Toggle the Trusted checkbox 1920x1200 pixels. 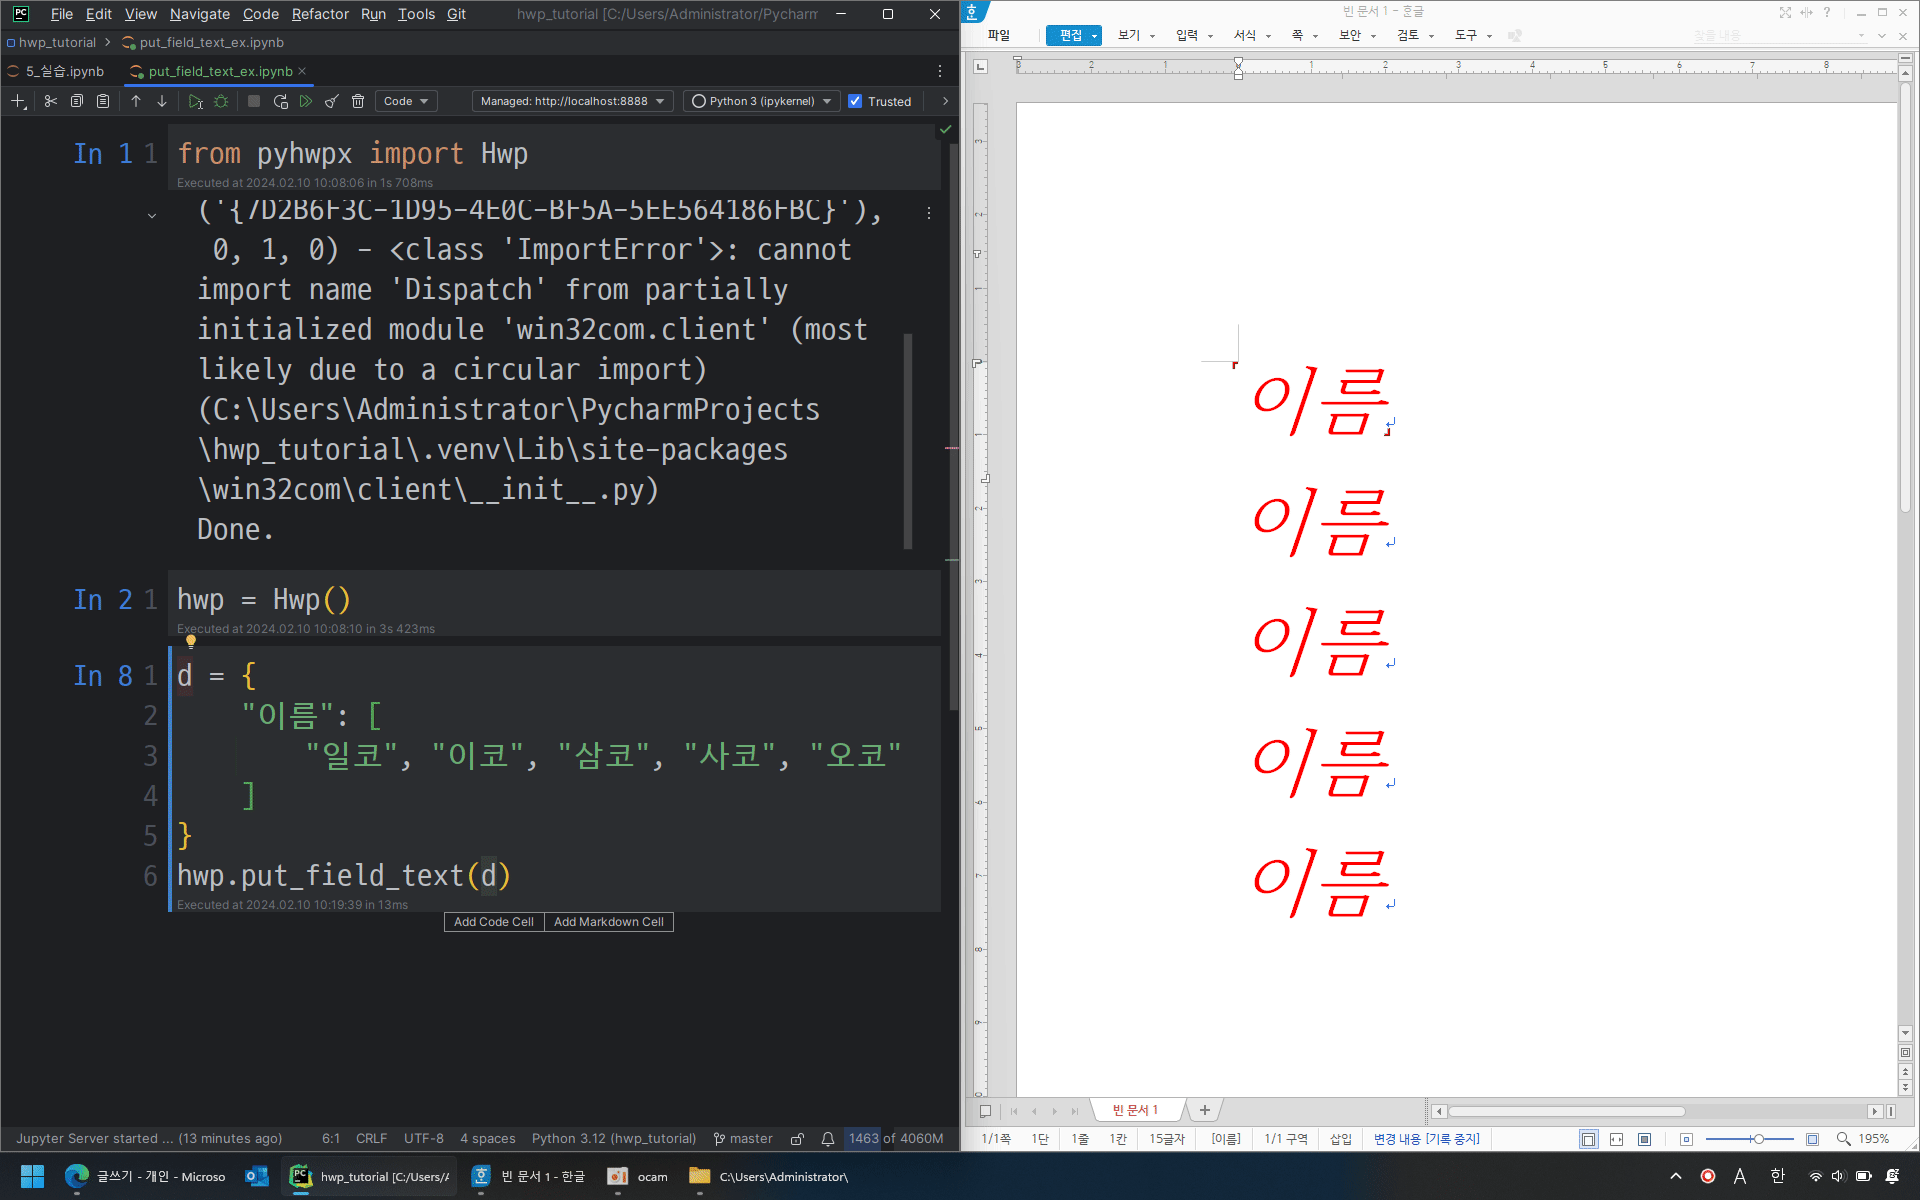pos(855,101)
